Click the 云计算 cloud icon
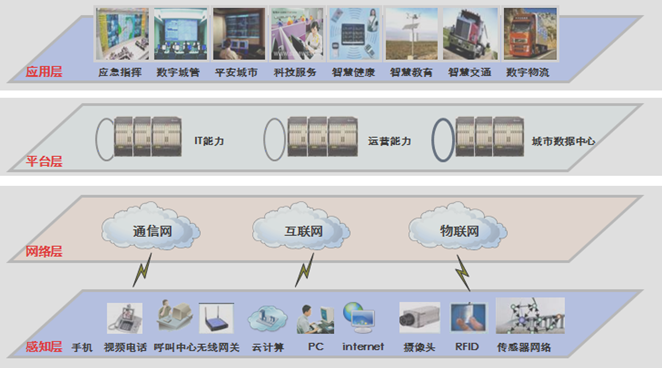The image size is (662, 368). click(267, 319)
